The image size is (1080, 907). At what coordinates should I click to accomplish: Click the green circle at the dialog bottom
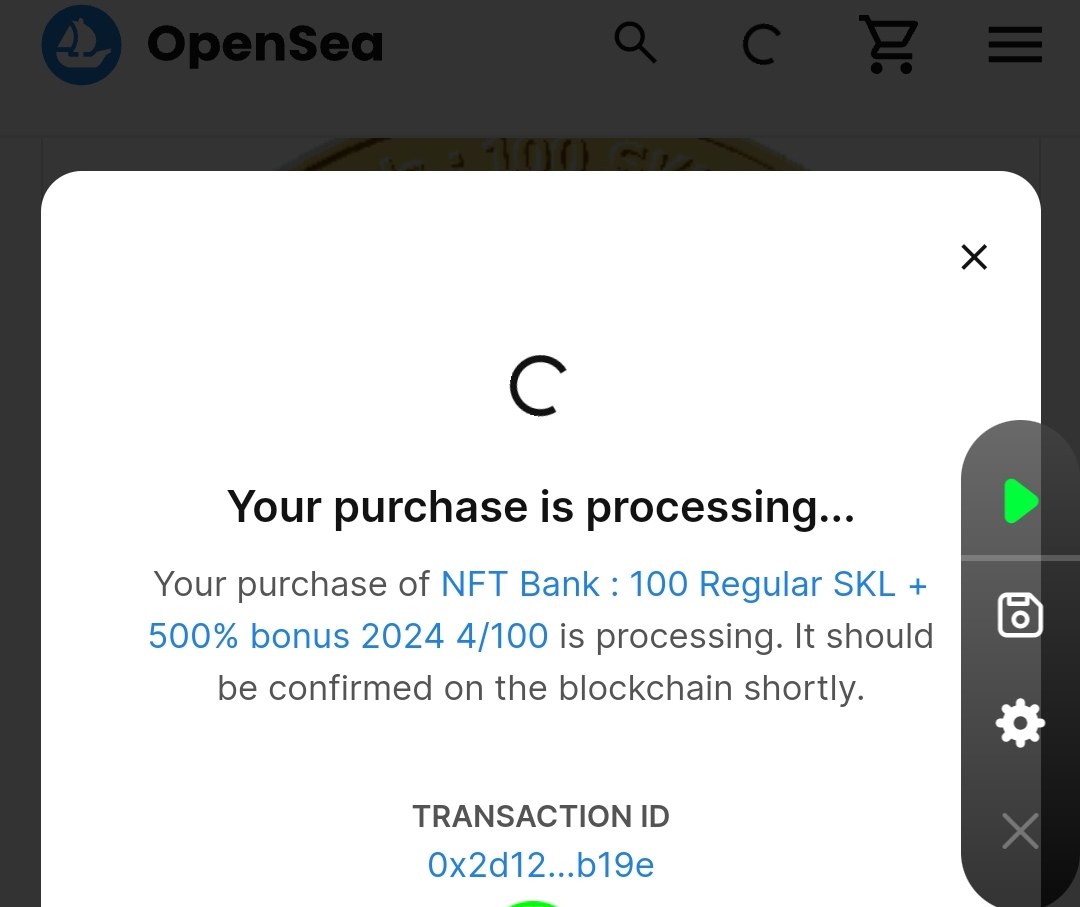[533, 902]
